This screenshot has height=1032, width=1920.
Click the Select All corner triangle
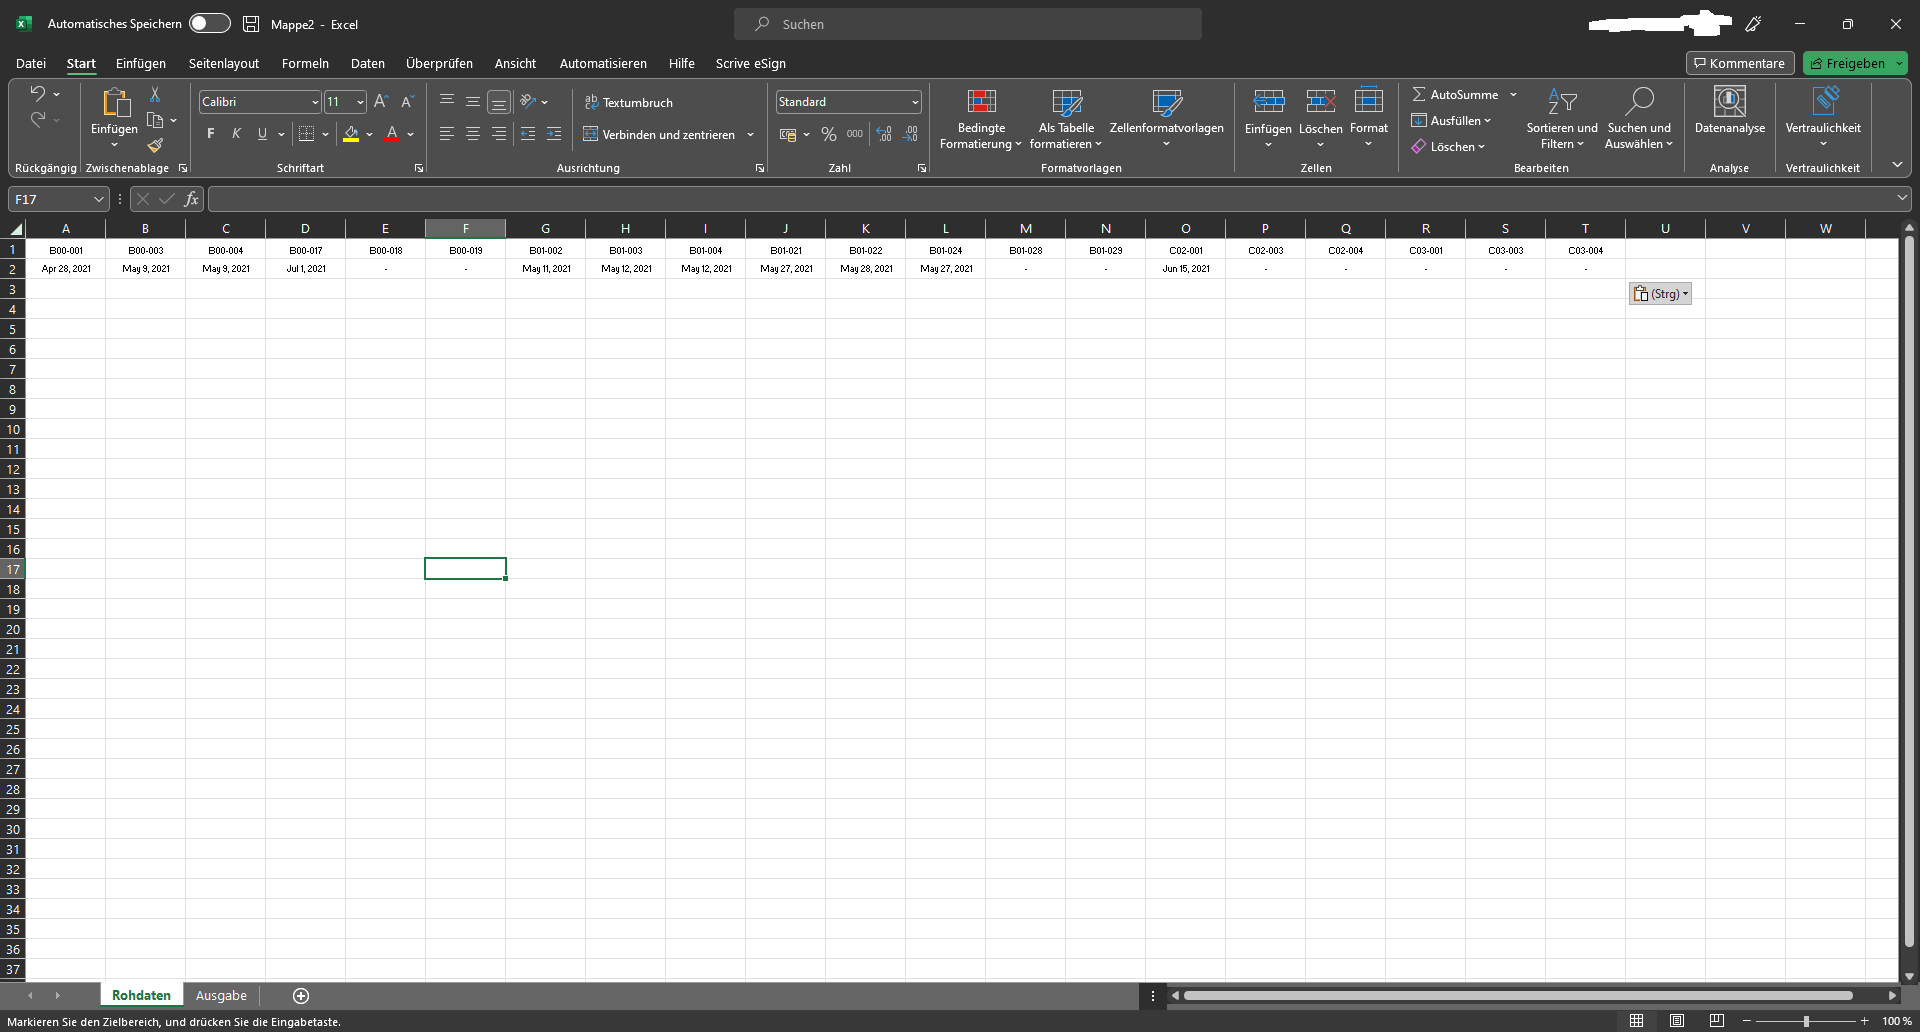click(14, 229)
